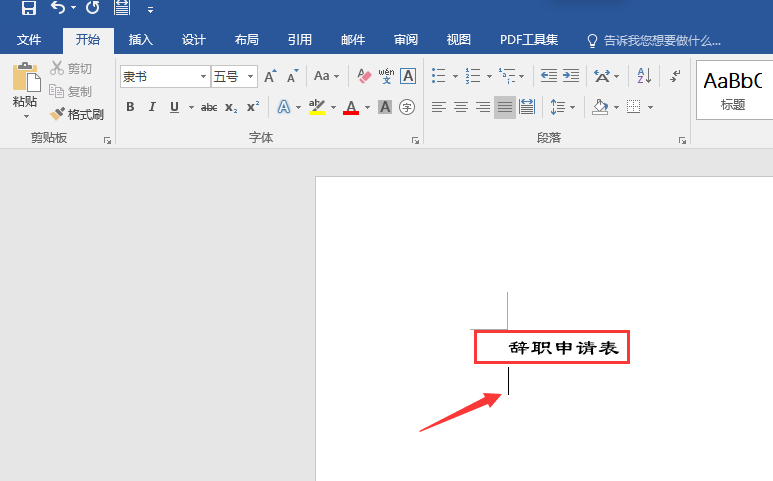Decrease paragraph indent

point(549,76)
